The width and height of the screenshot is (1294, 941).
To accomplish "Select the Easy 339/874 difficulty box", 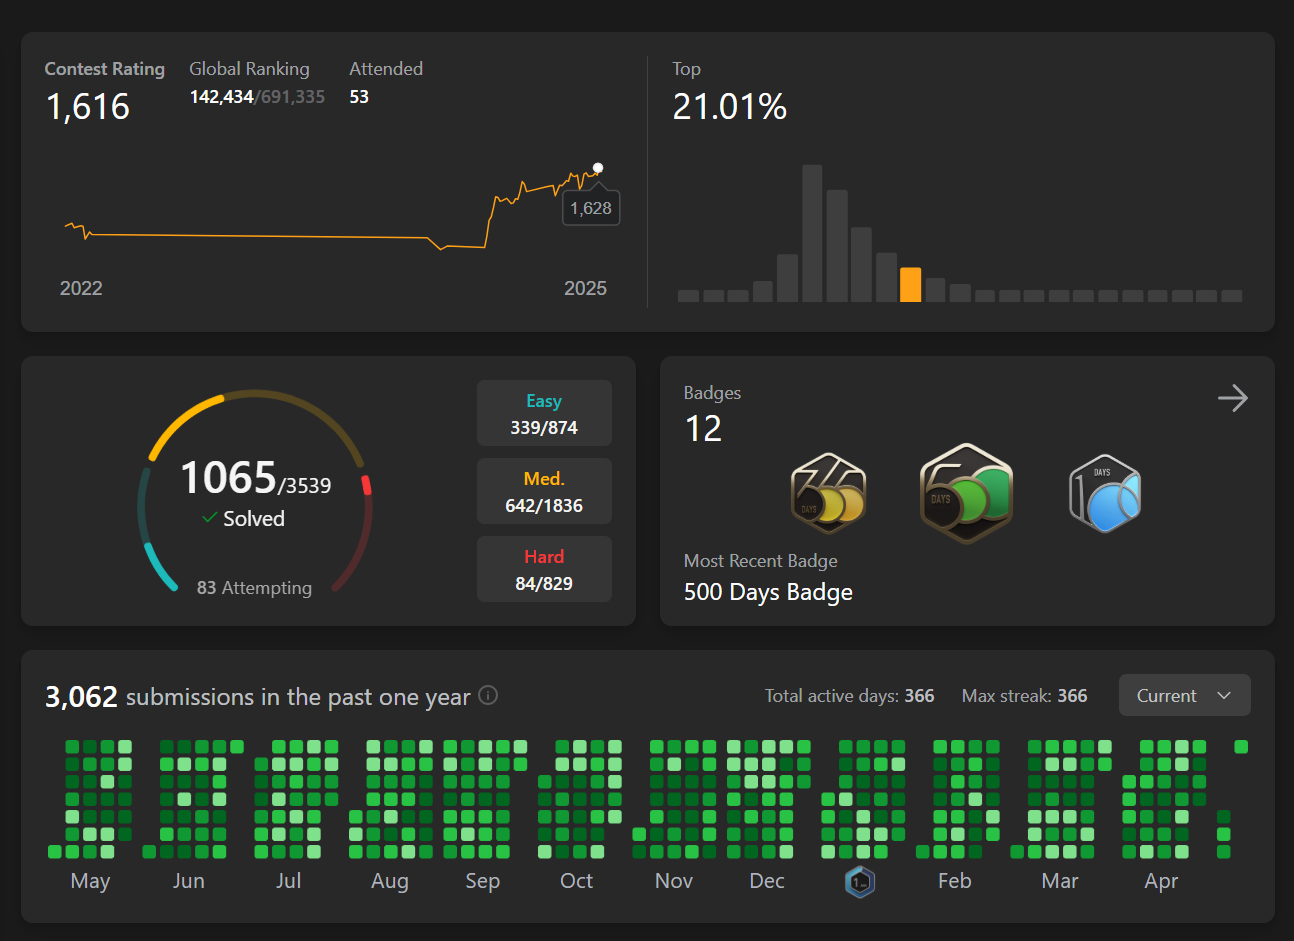I will coord(544,413).
